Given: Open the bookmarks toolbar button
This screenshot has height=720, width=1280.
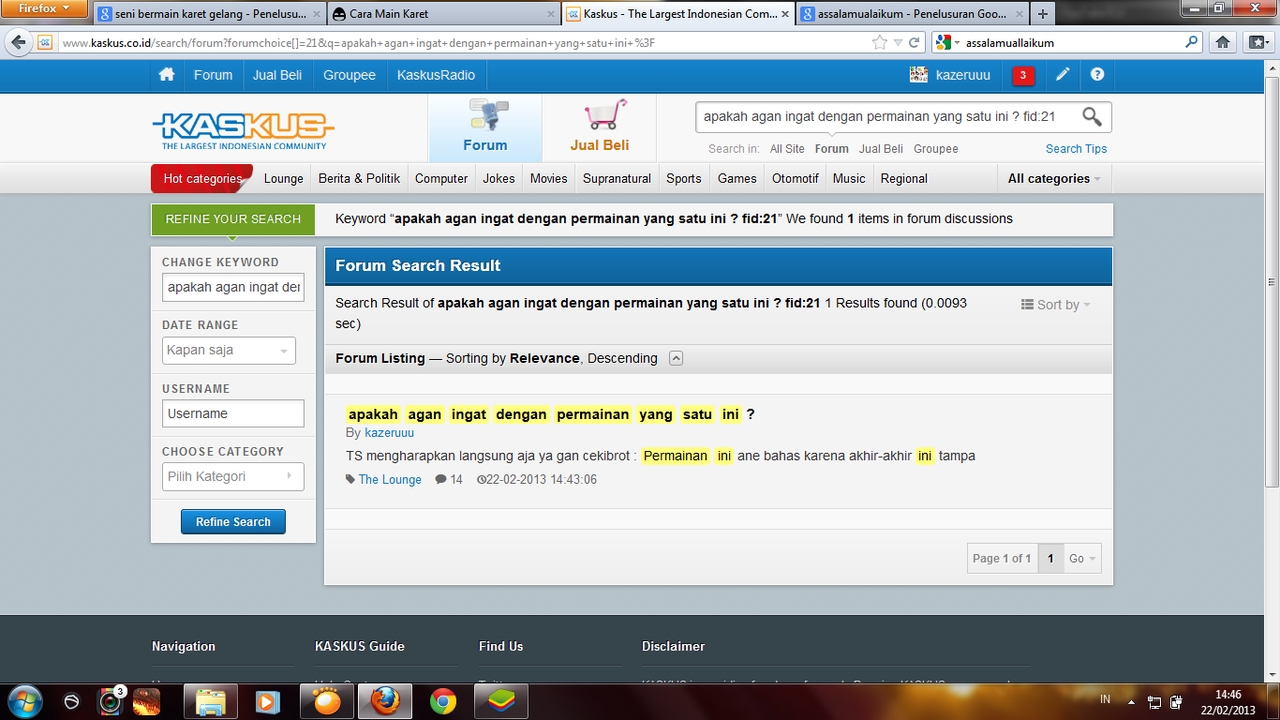Looking at the screenshot, I should coord(1257,43).
